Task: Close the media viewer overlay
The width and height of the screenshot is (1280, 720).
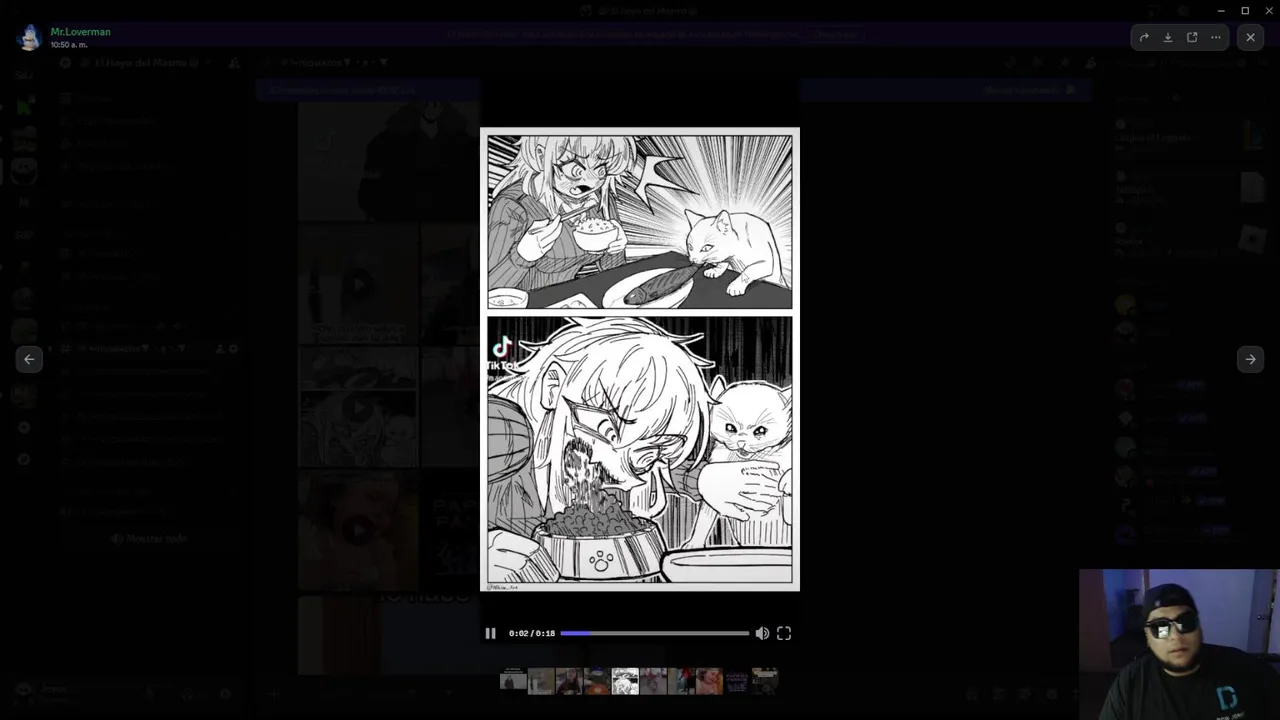Action: pyautogui.click(x=1250, y=37)
